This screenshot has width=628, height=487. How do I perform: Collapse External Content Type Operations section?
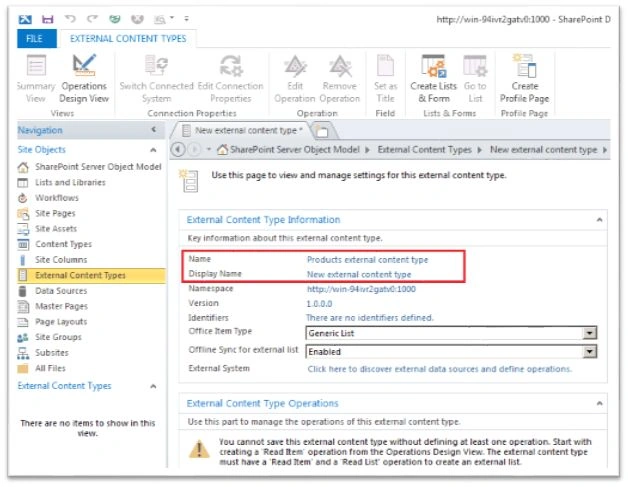pyautogui.click(x=600, y=404)
